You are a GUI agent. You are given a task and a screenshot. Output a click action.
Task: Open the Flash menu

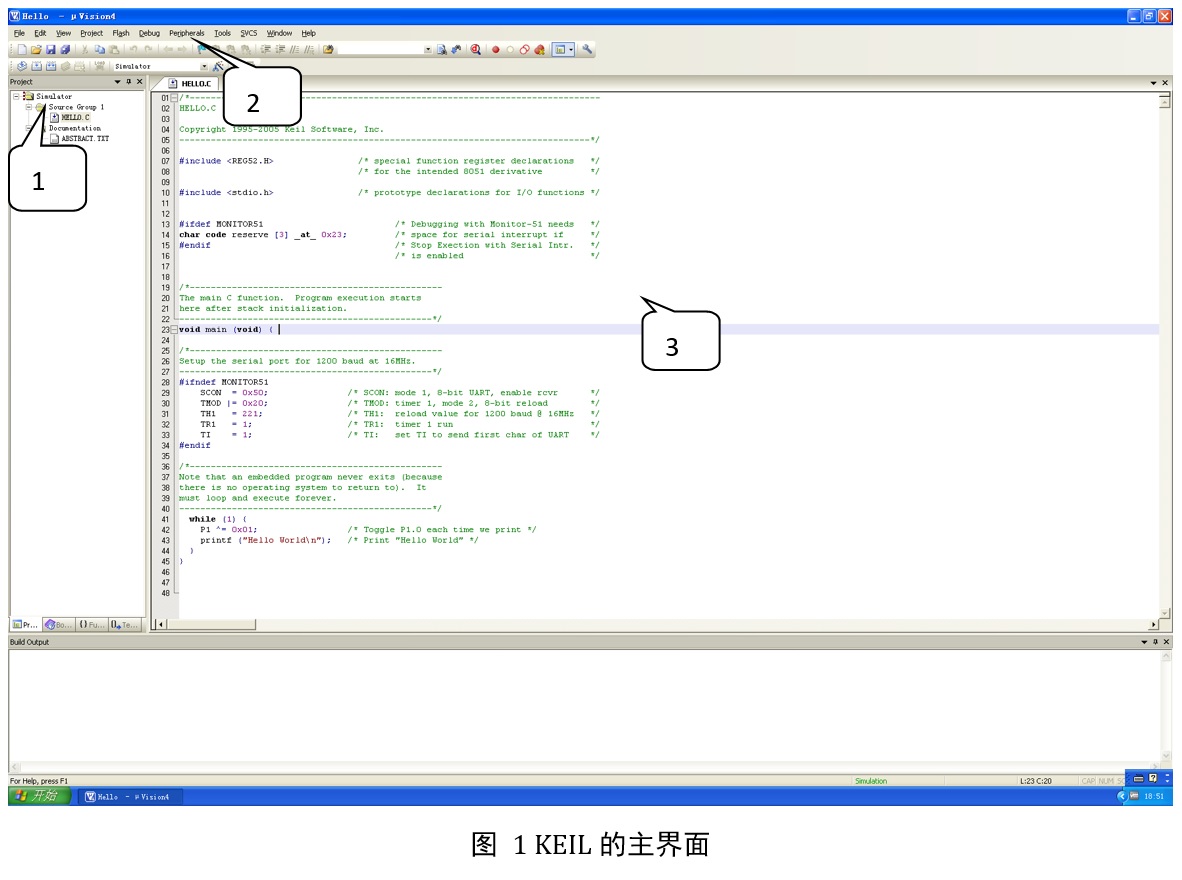(x=121, y=33)
